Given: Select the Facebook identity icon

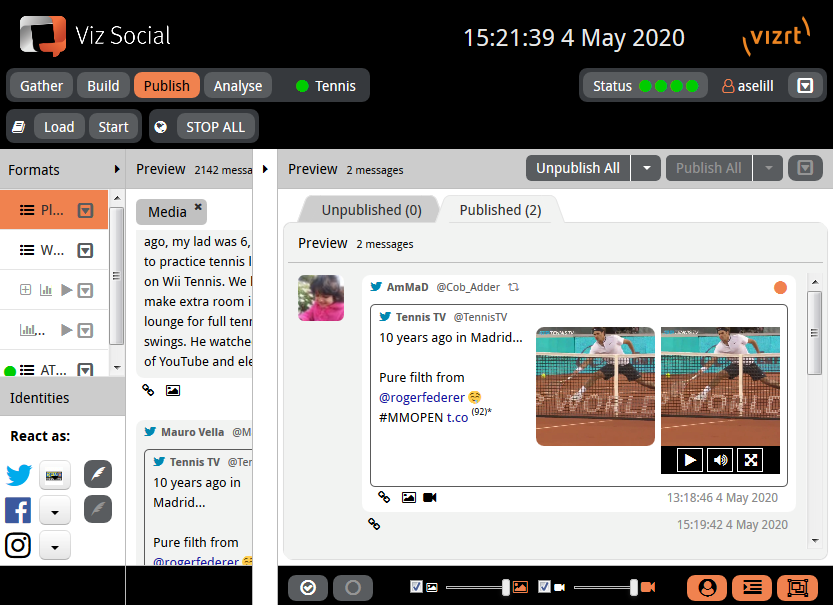Looking at the screenshot, I should pyautogui.click(x=18, y=510).
